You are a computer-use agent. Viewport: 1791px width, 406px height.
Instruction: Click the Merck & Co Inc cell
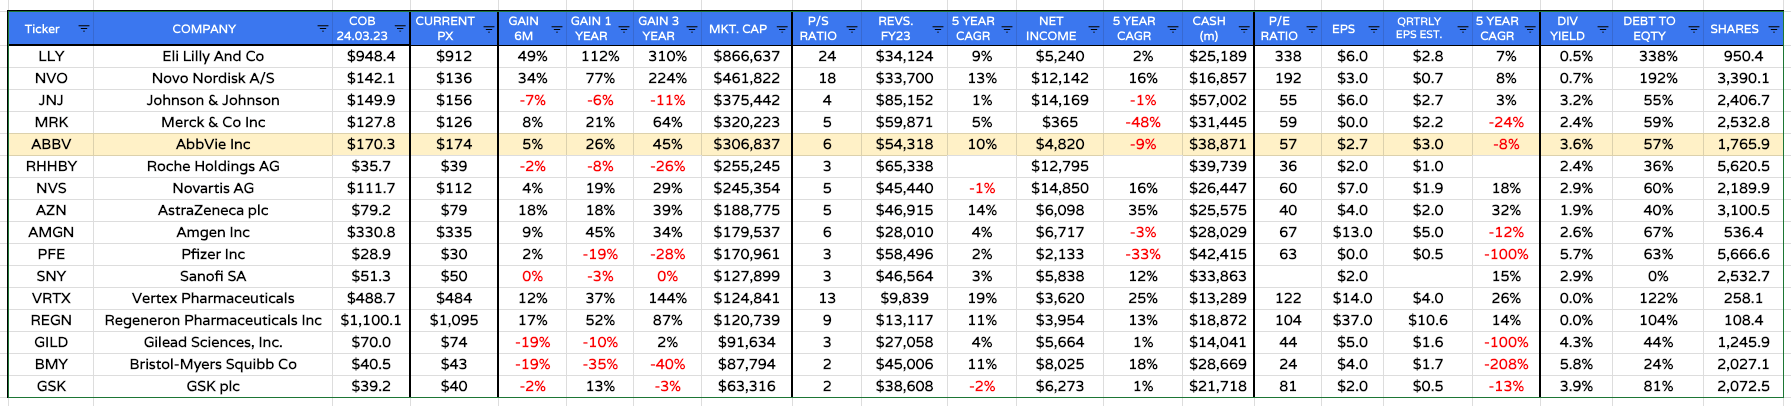[214, 122]
